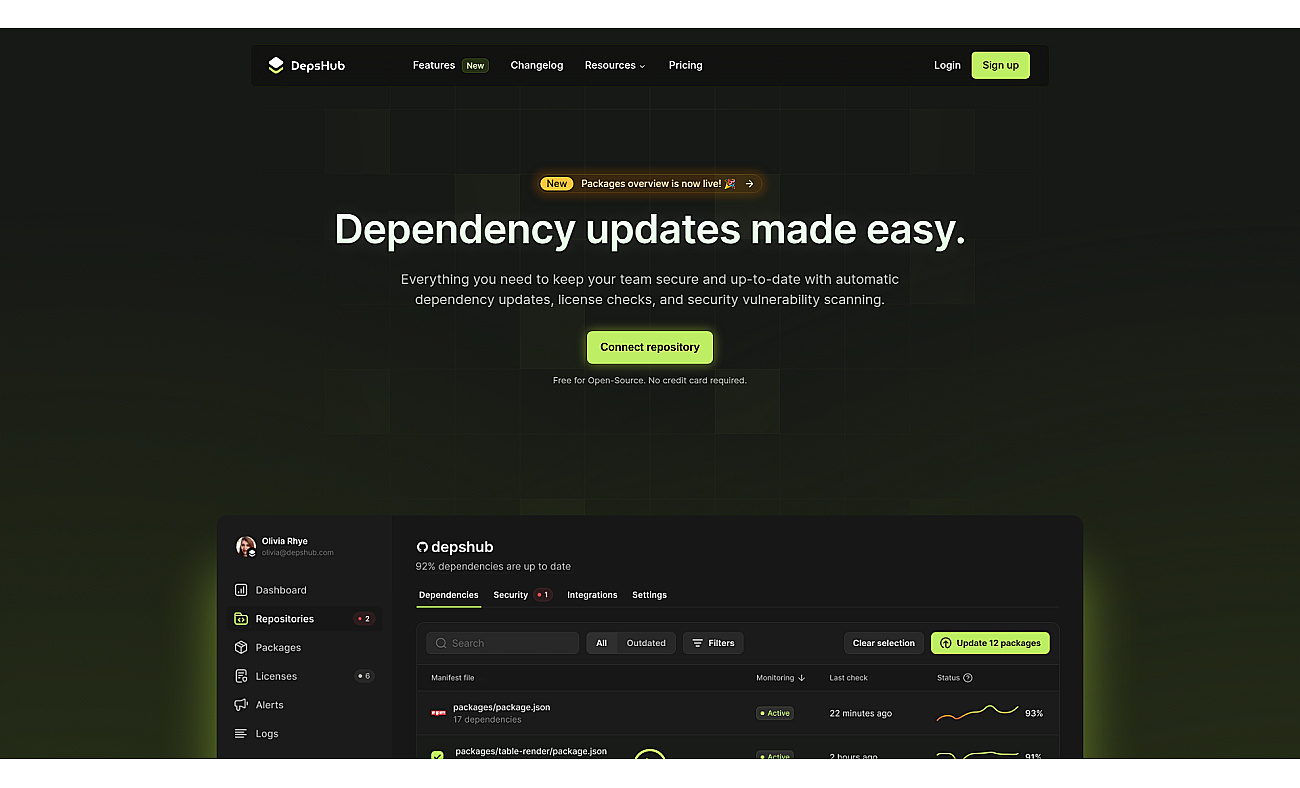
Task: Switch to the Integrations tab
Action: 592,595
